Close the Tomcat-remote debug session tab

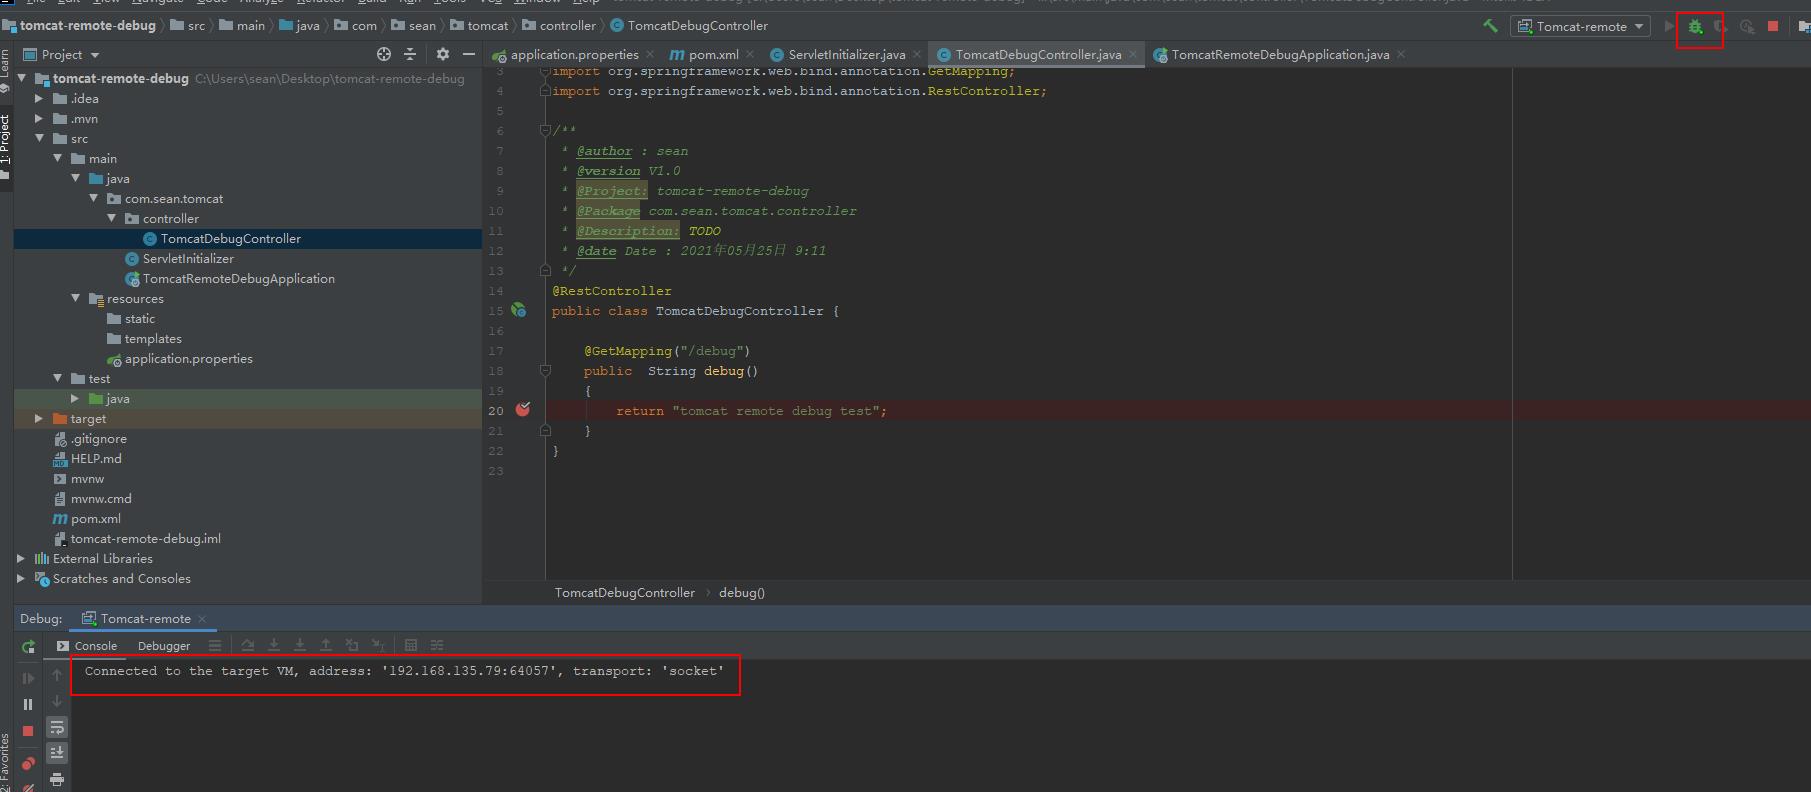[x=202, y=619]
